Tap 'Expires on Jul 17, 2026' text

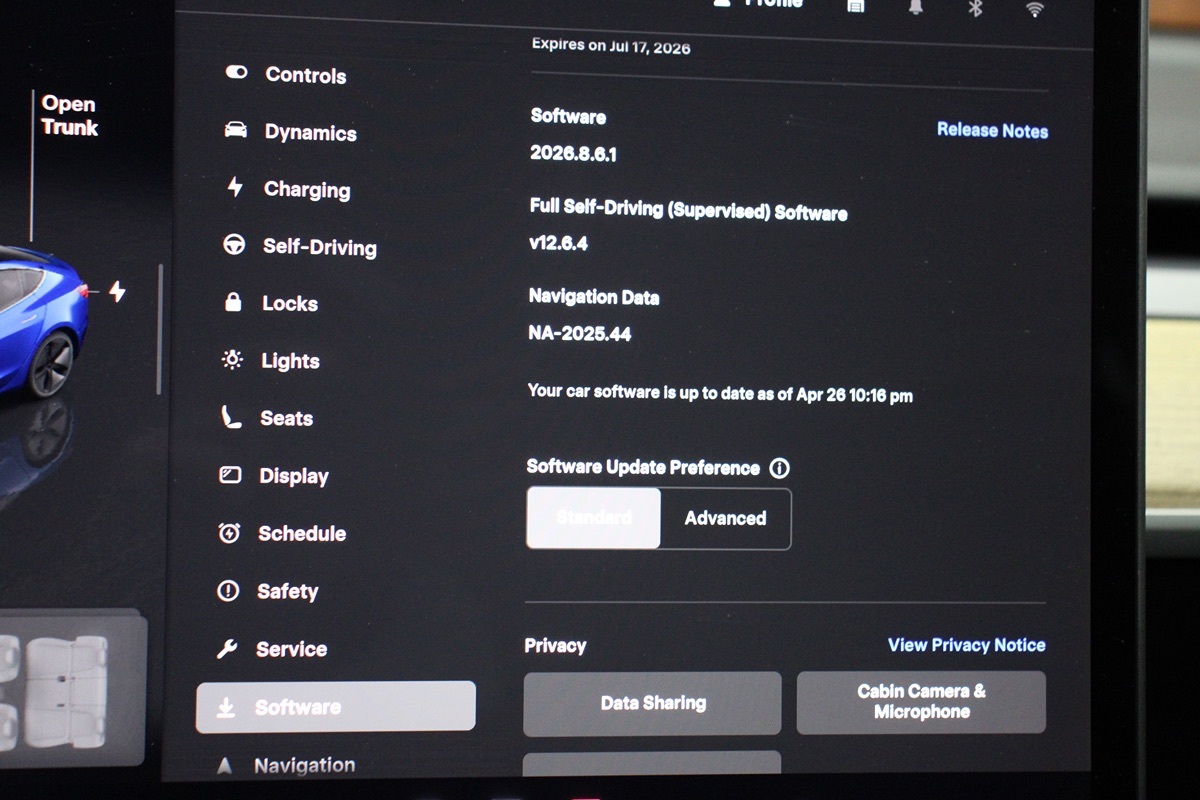click(x=611, y=46)
